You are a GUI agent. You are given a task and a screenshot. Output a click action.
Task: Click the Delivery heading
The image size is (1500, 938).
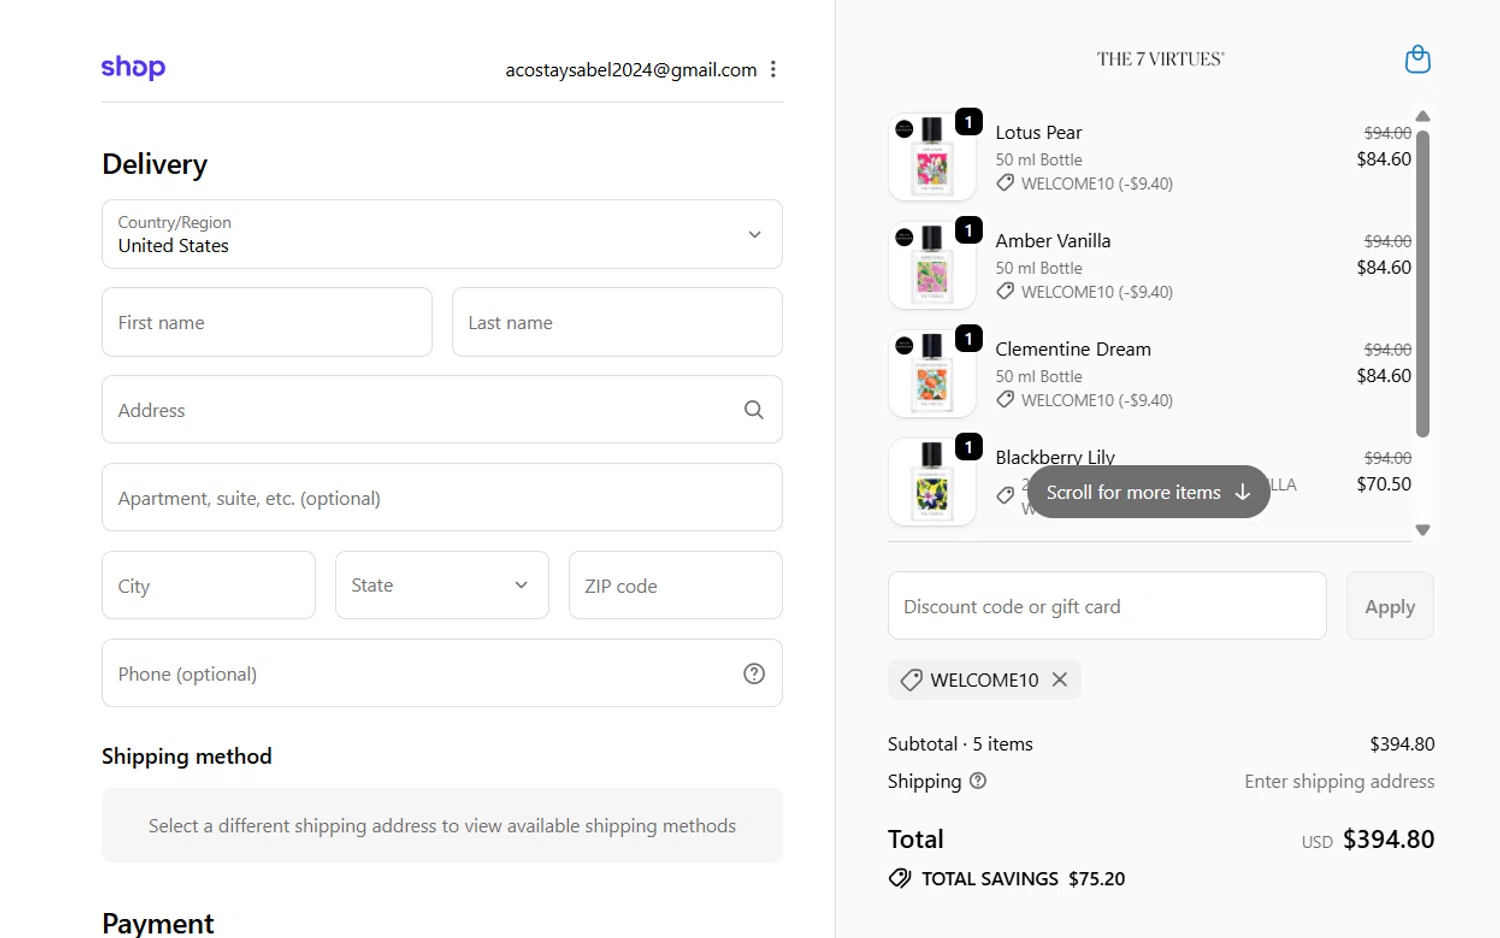155,164
